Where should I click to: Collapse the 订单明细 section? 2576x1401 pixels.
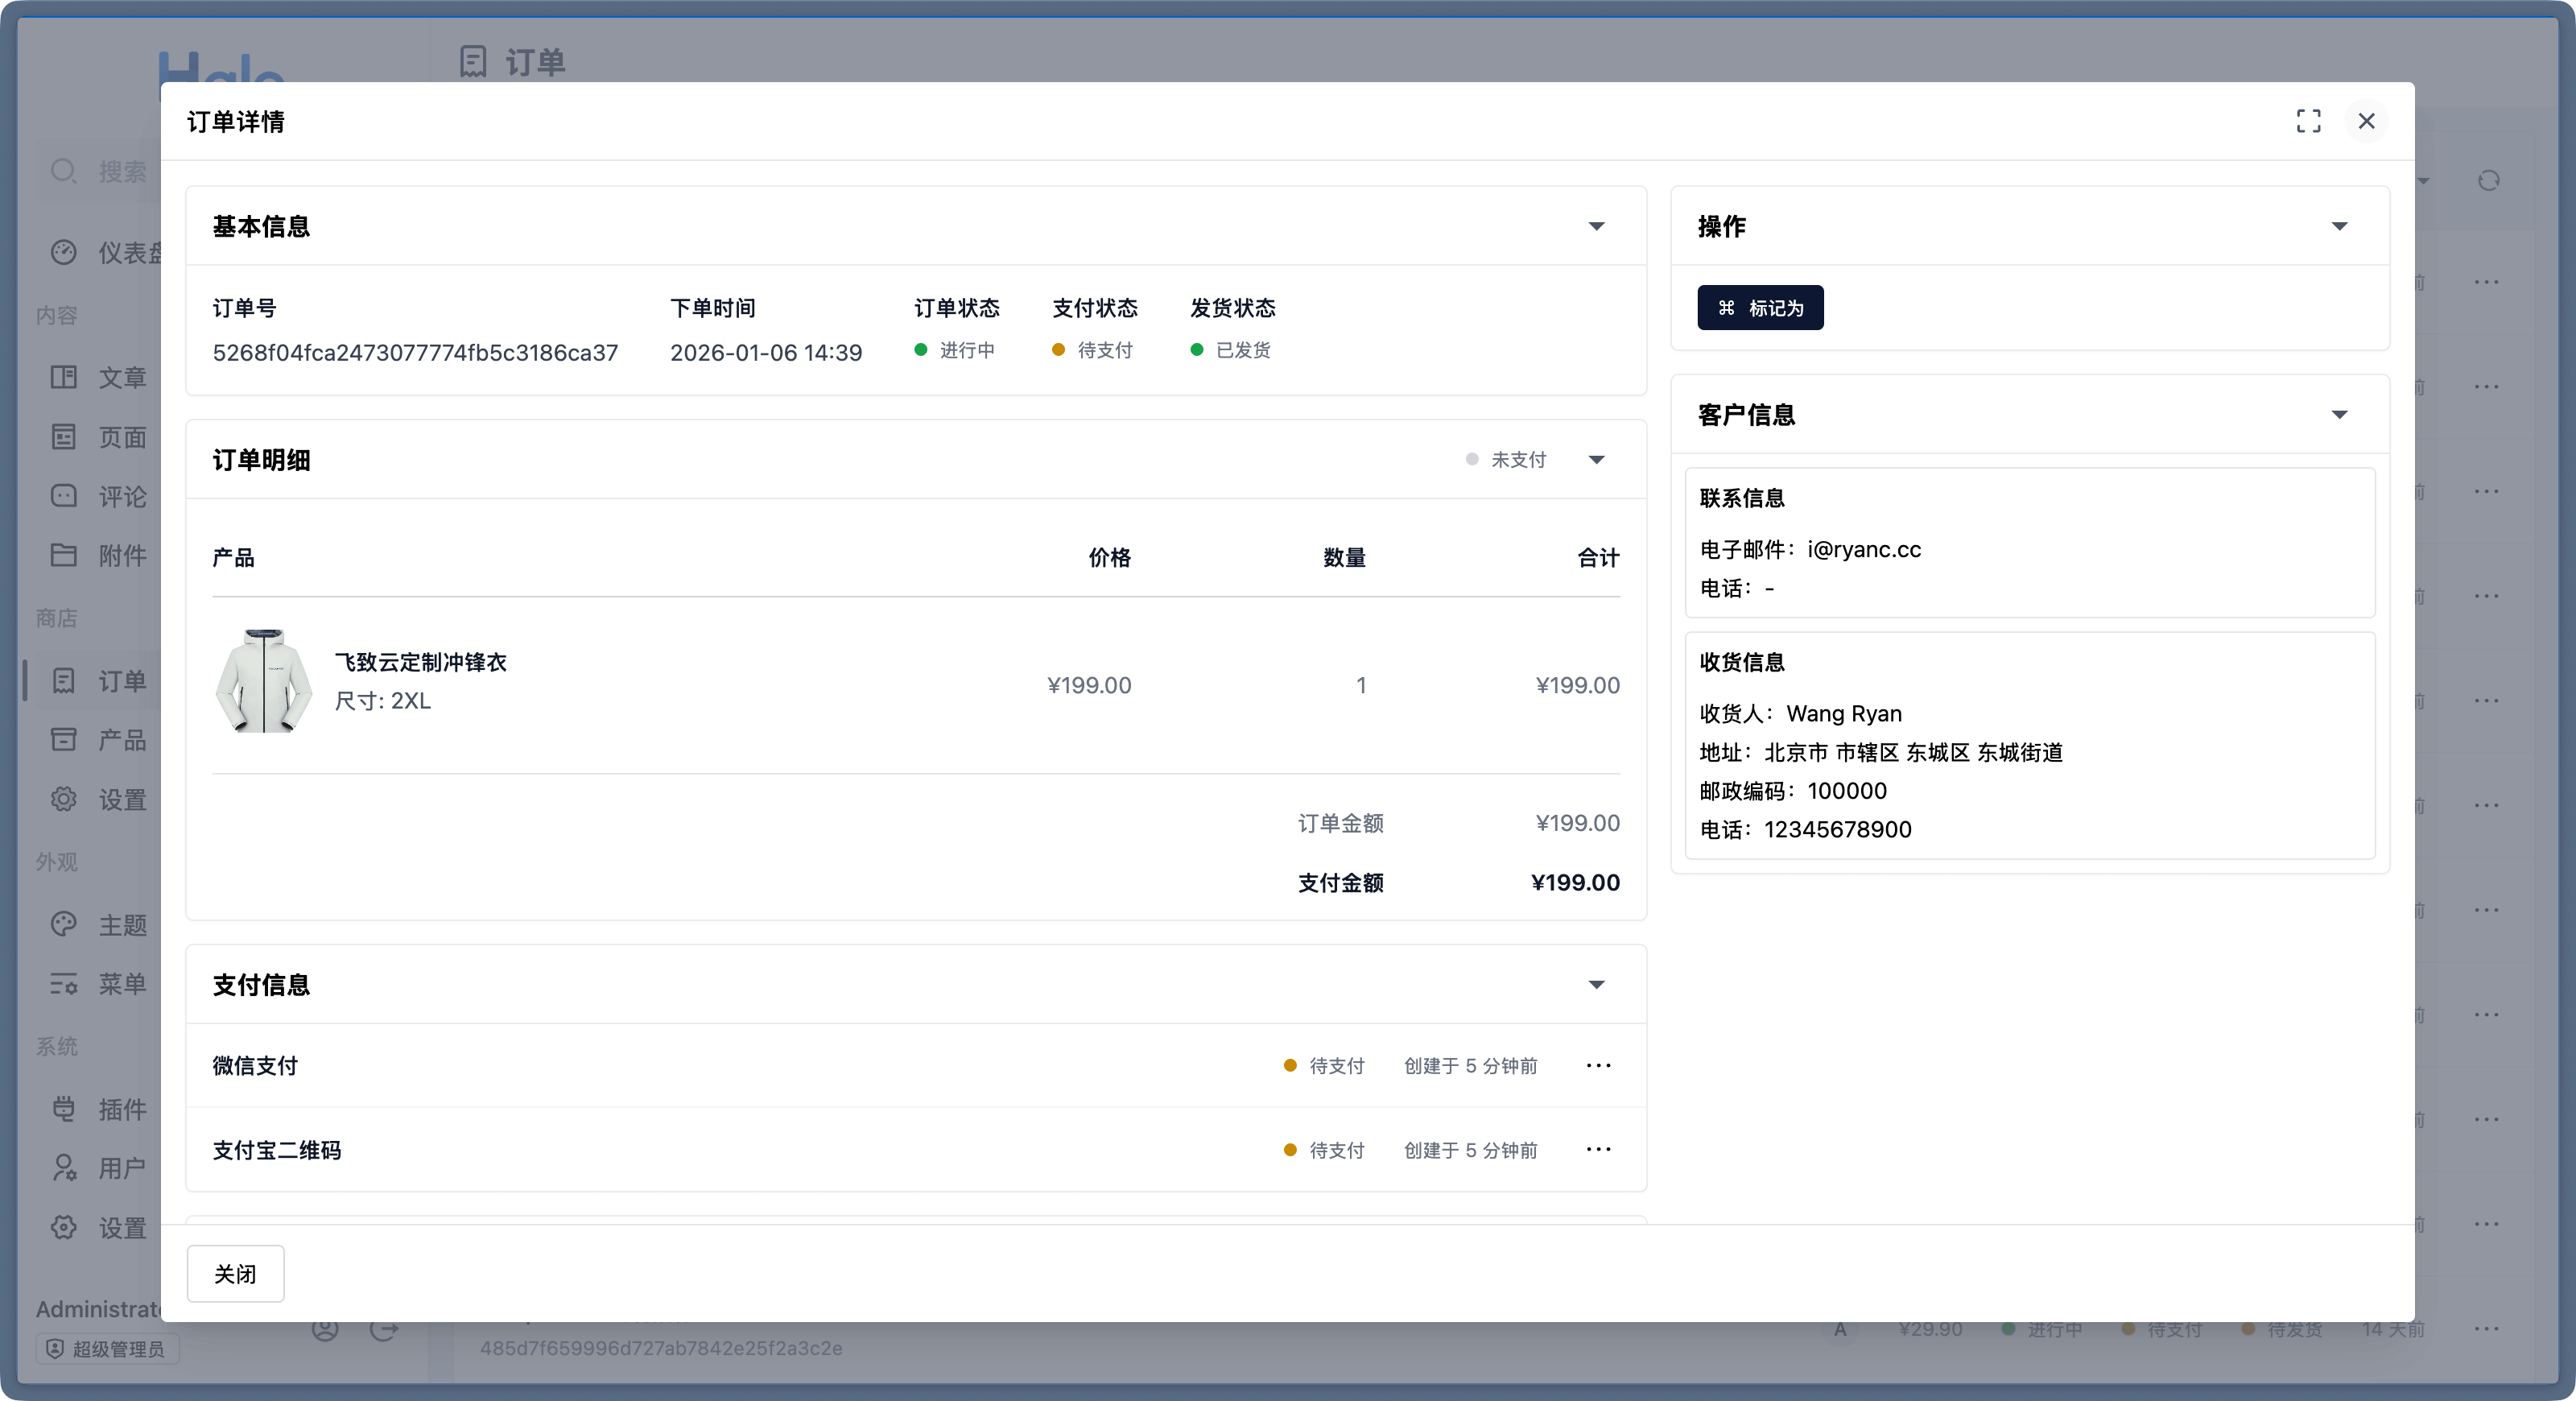(1596, 460)
